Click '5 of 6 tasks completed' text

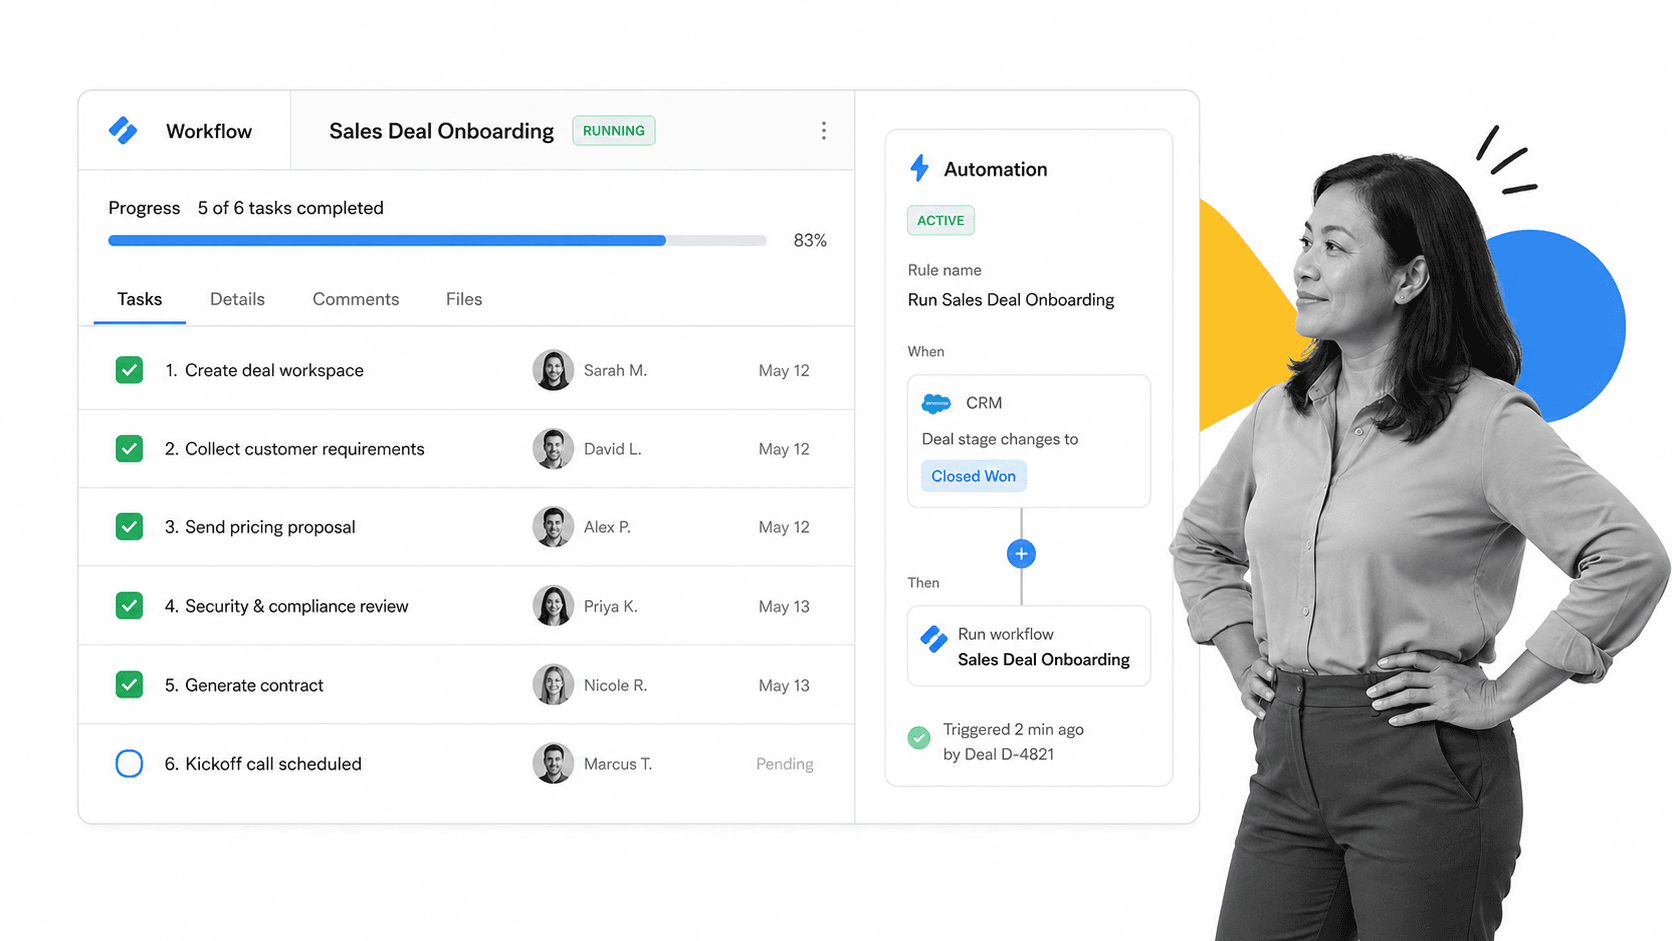(290, 208)
